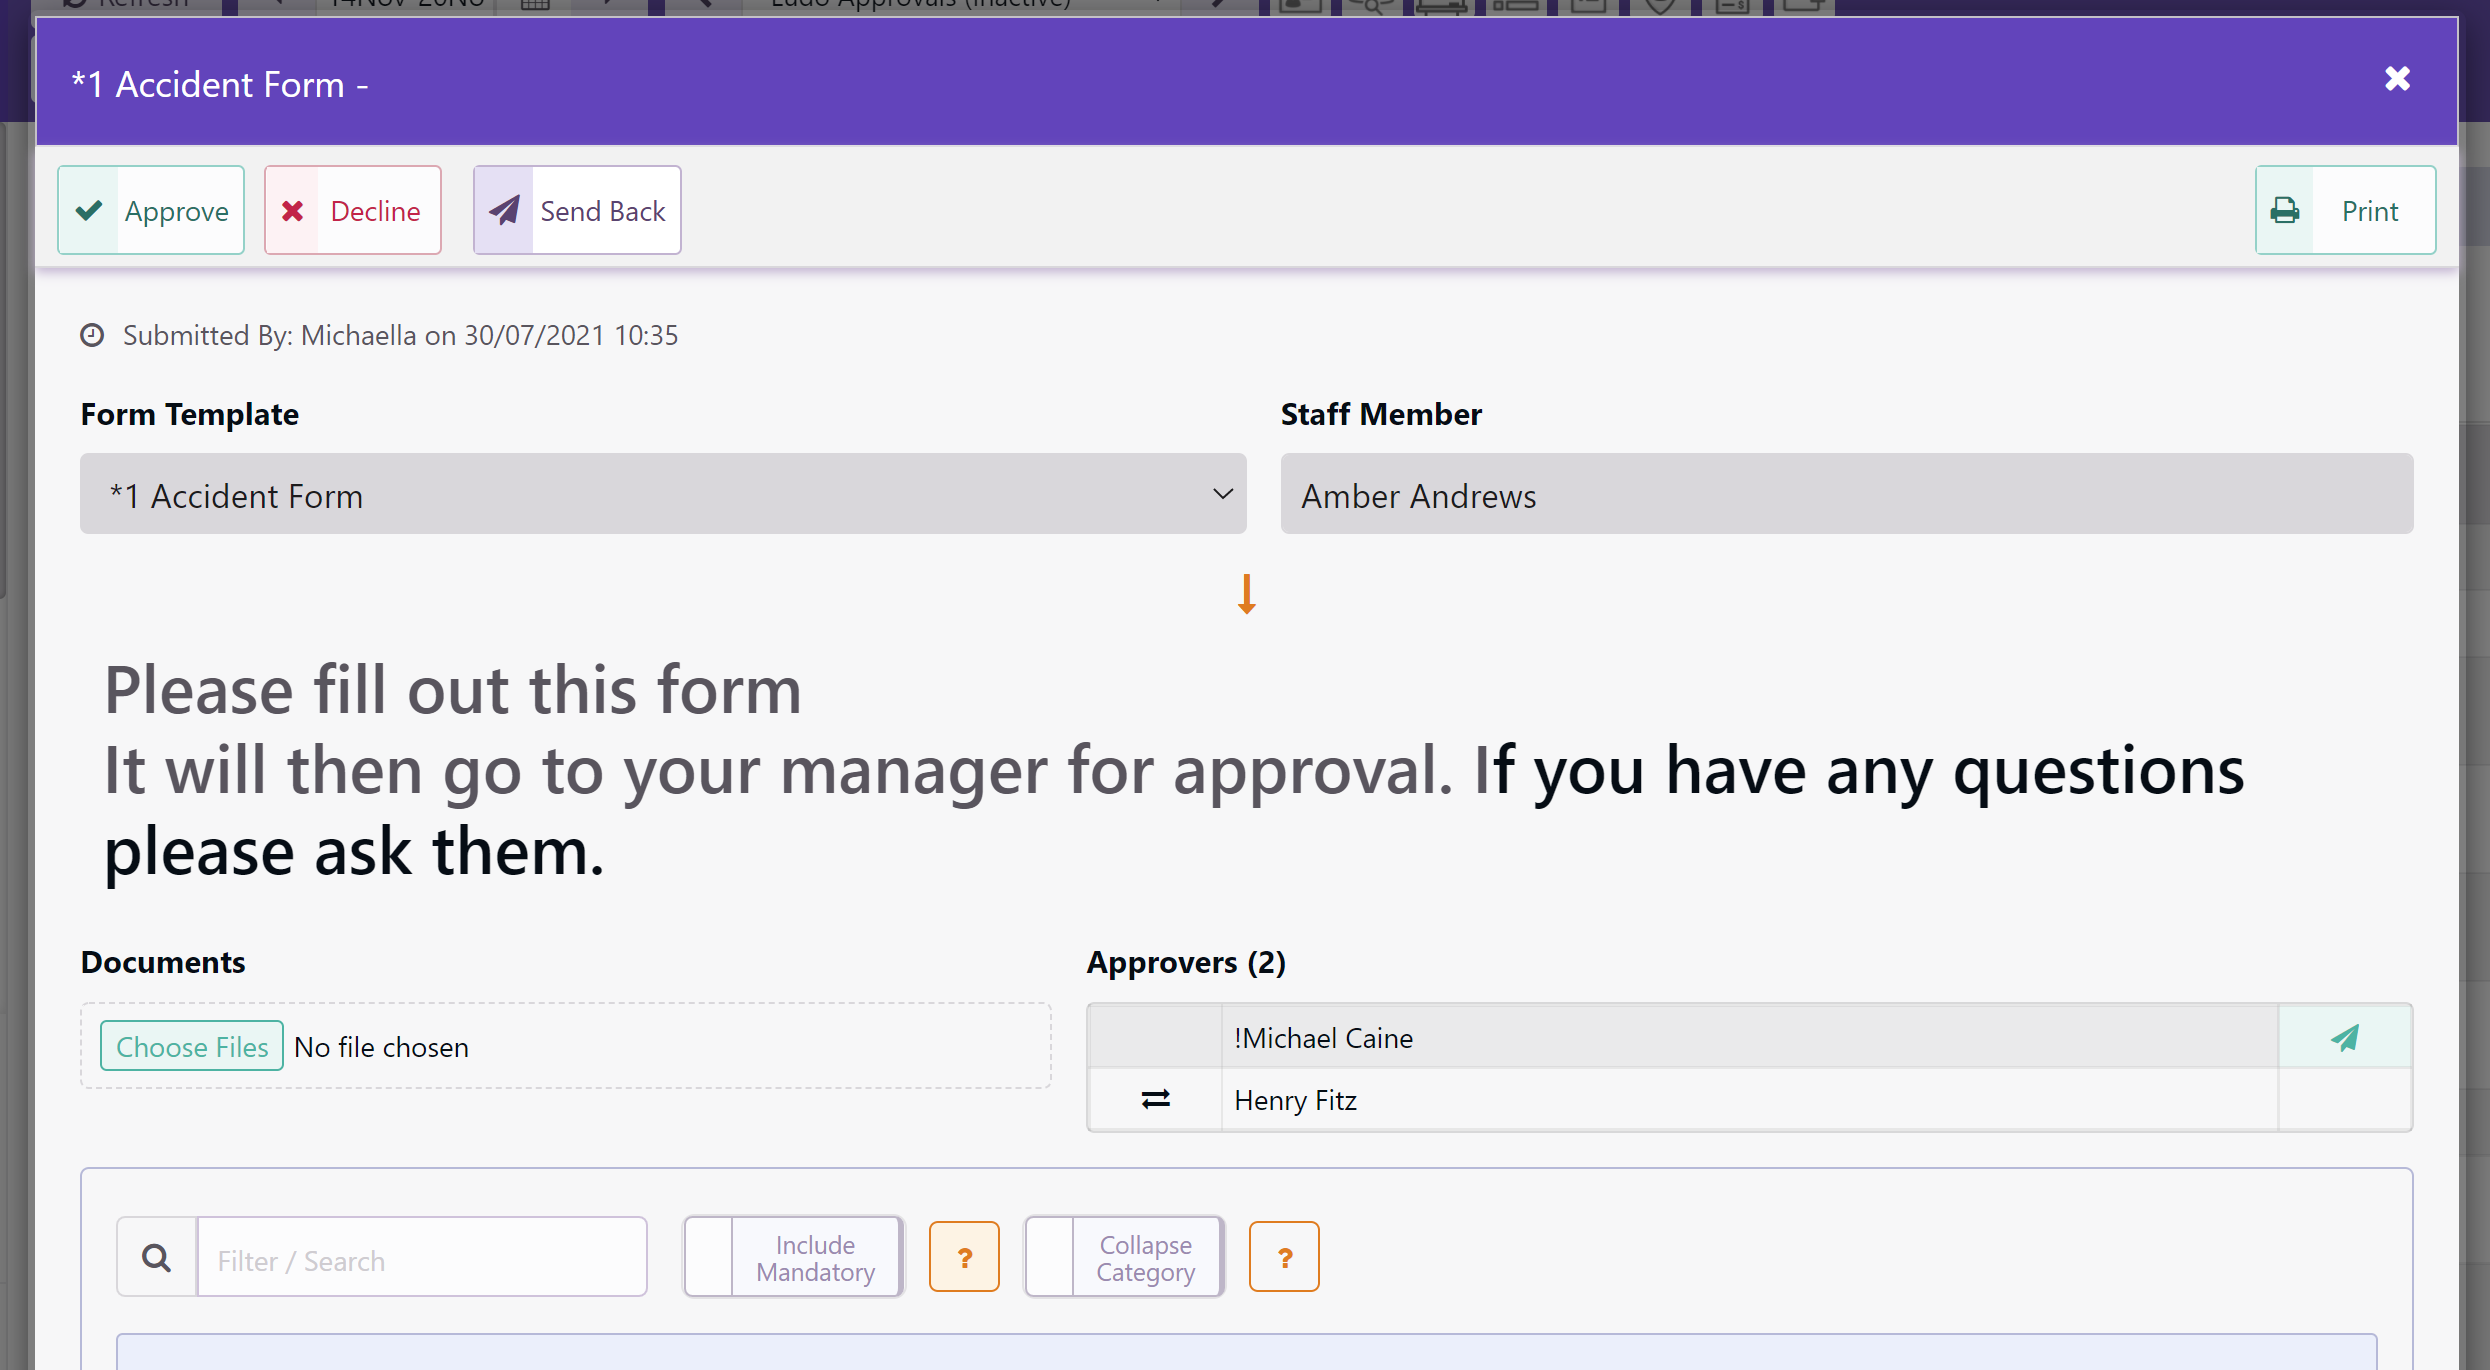The height and width of the screenshot is (1370, 2490).
Task: Decline the accident form
Action: pos(353,210)
